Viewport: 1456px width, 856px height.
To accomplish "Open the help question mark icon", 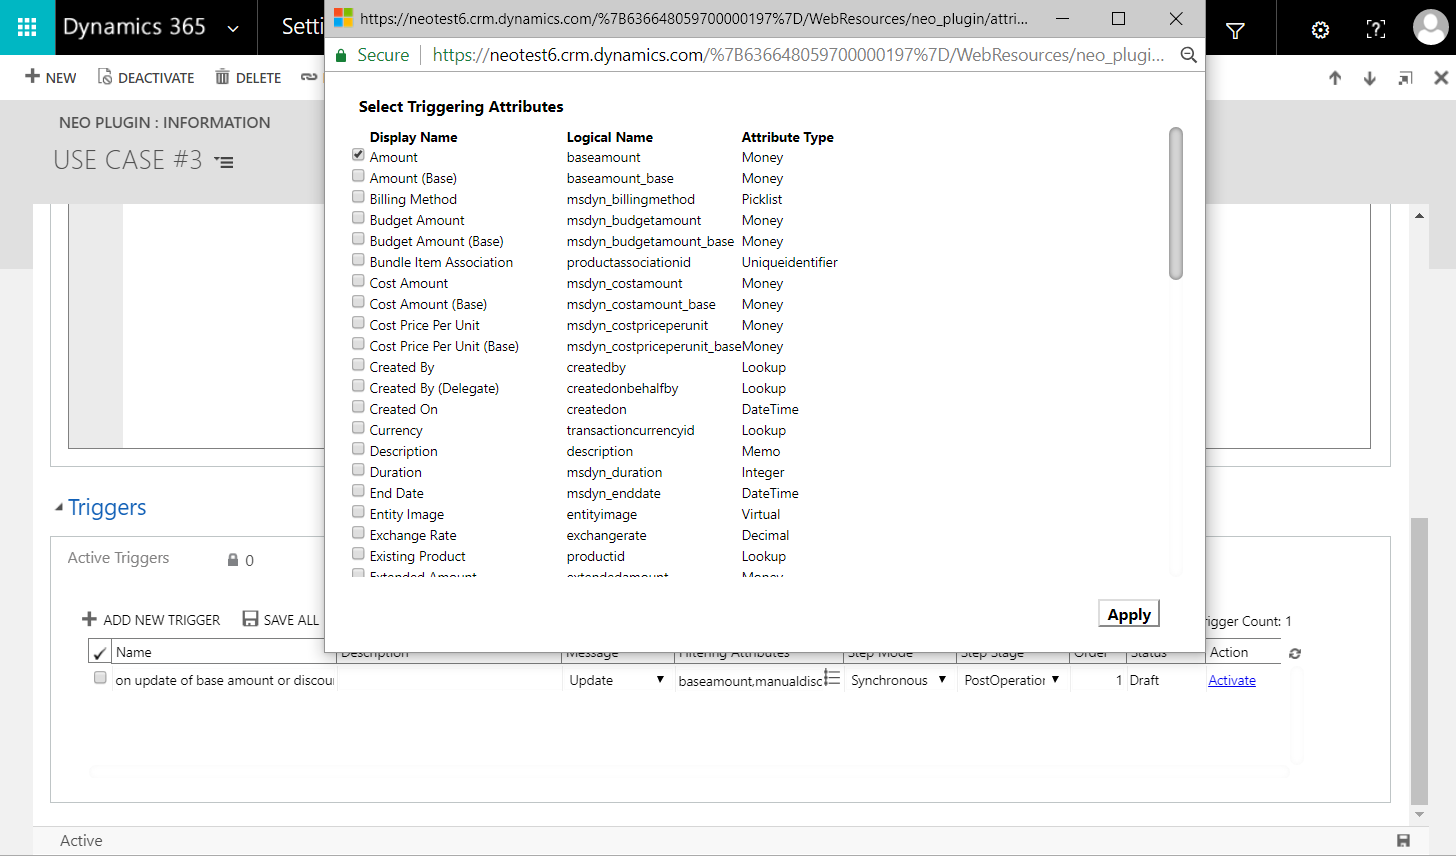I will coord(1376,30).
